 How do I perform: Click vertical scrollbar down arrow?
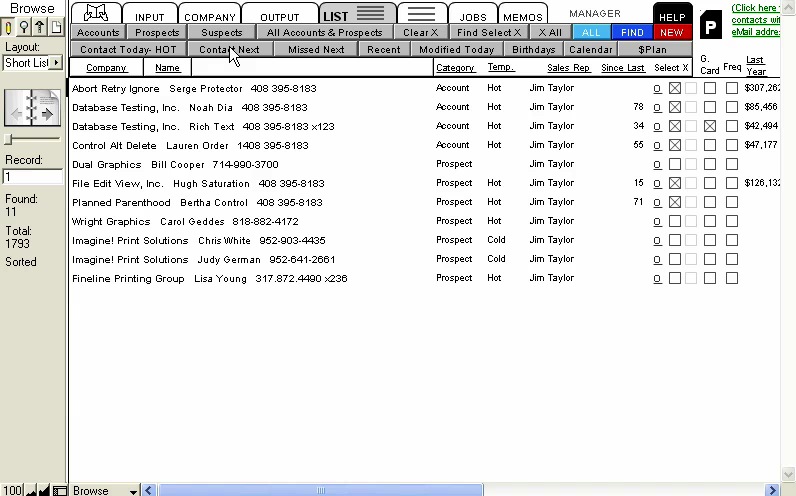coord(788,475)
